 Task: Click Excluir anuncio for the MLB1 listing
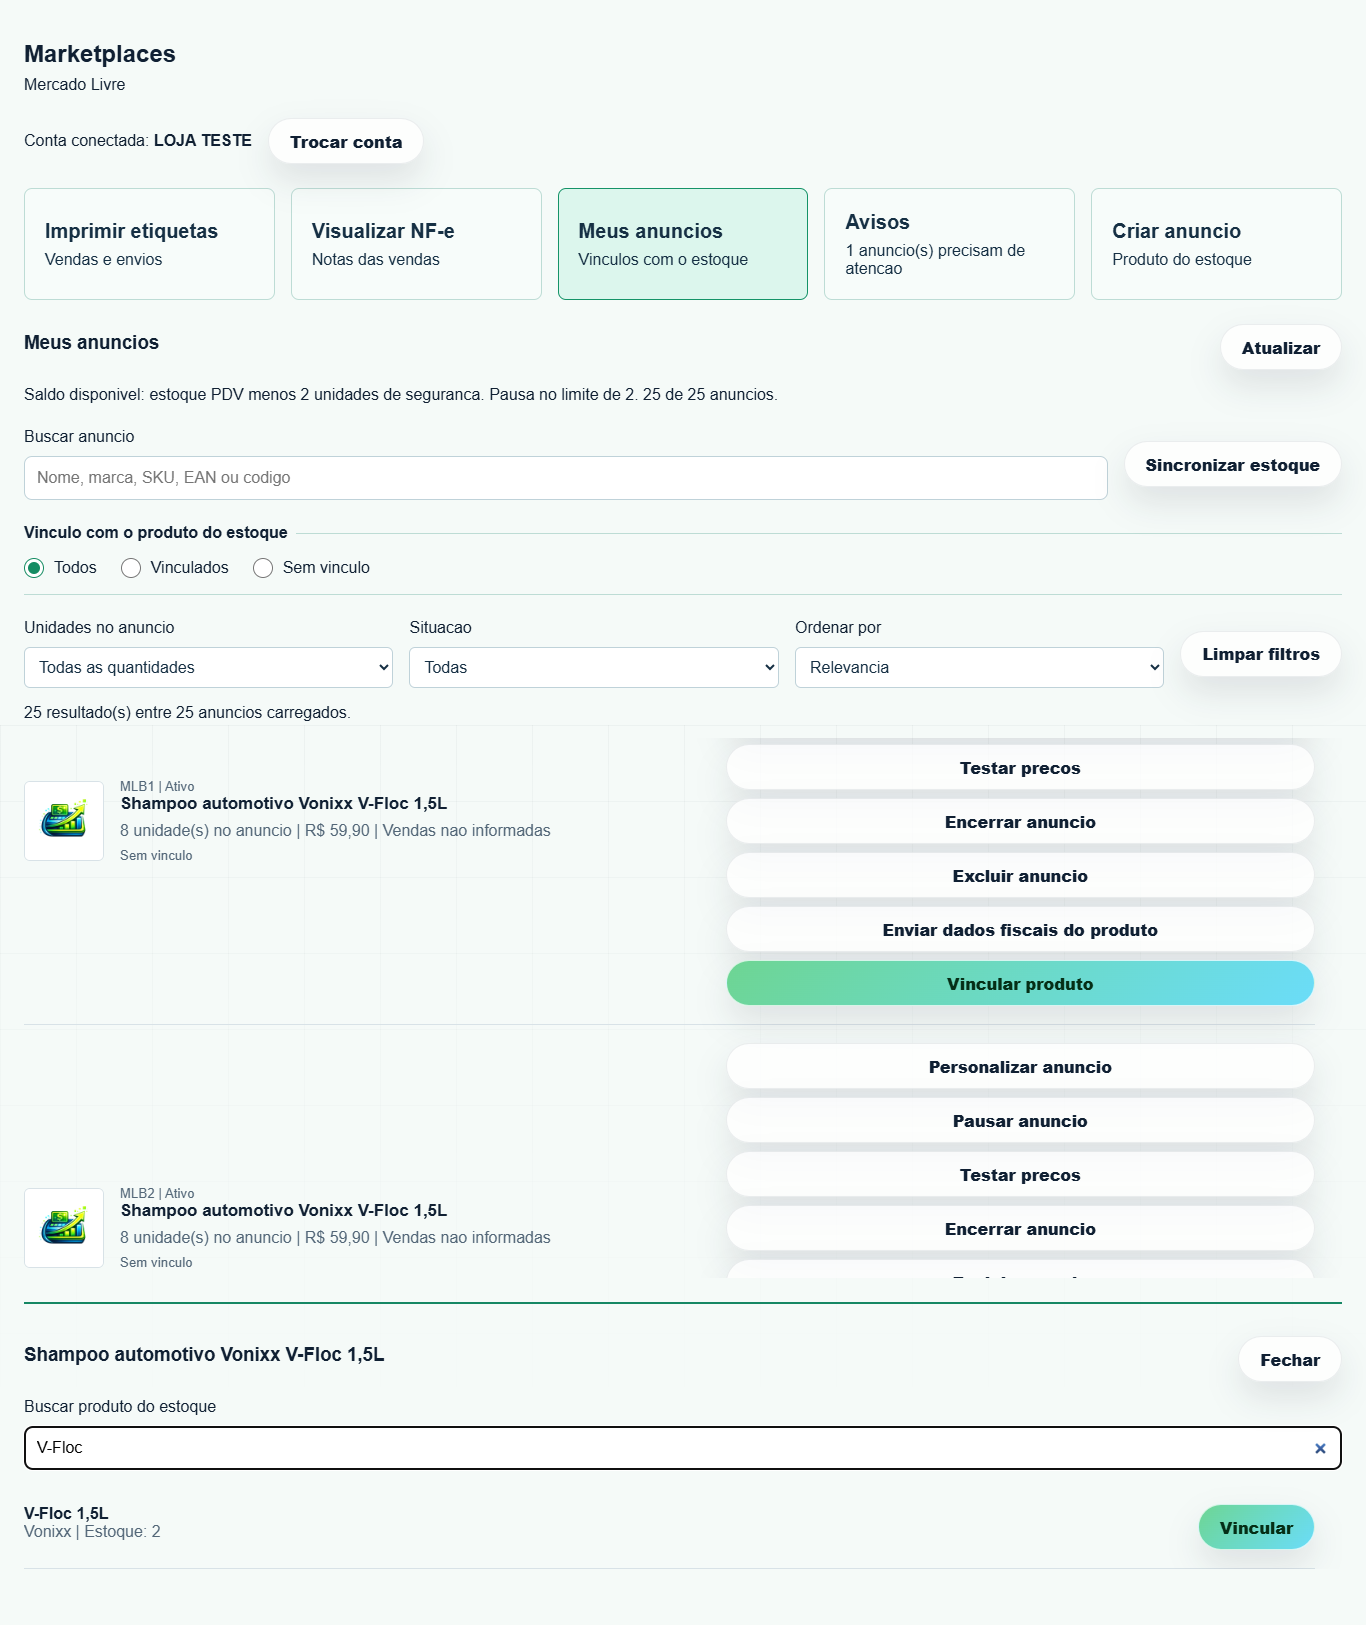1020,876
